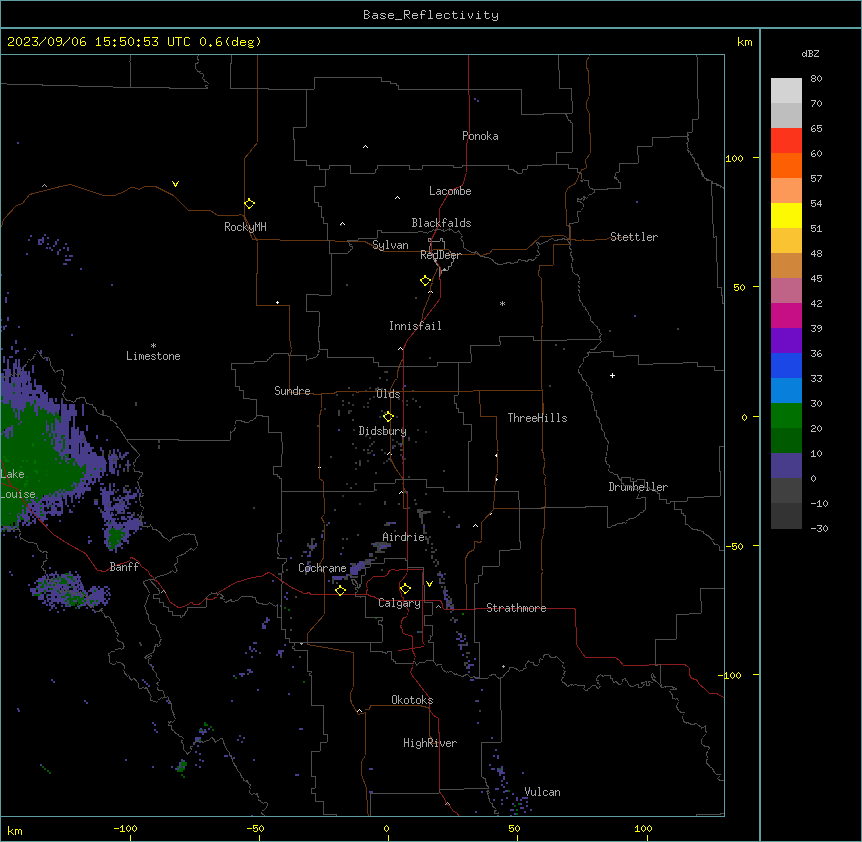Click the yellow station marker near Olds
The image size is (862, 842).
coord(388,417)
